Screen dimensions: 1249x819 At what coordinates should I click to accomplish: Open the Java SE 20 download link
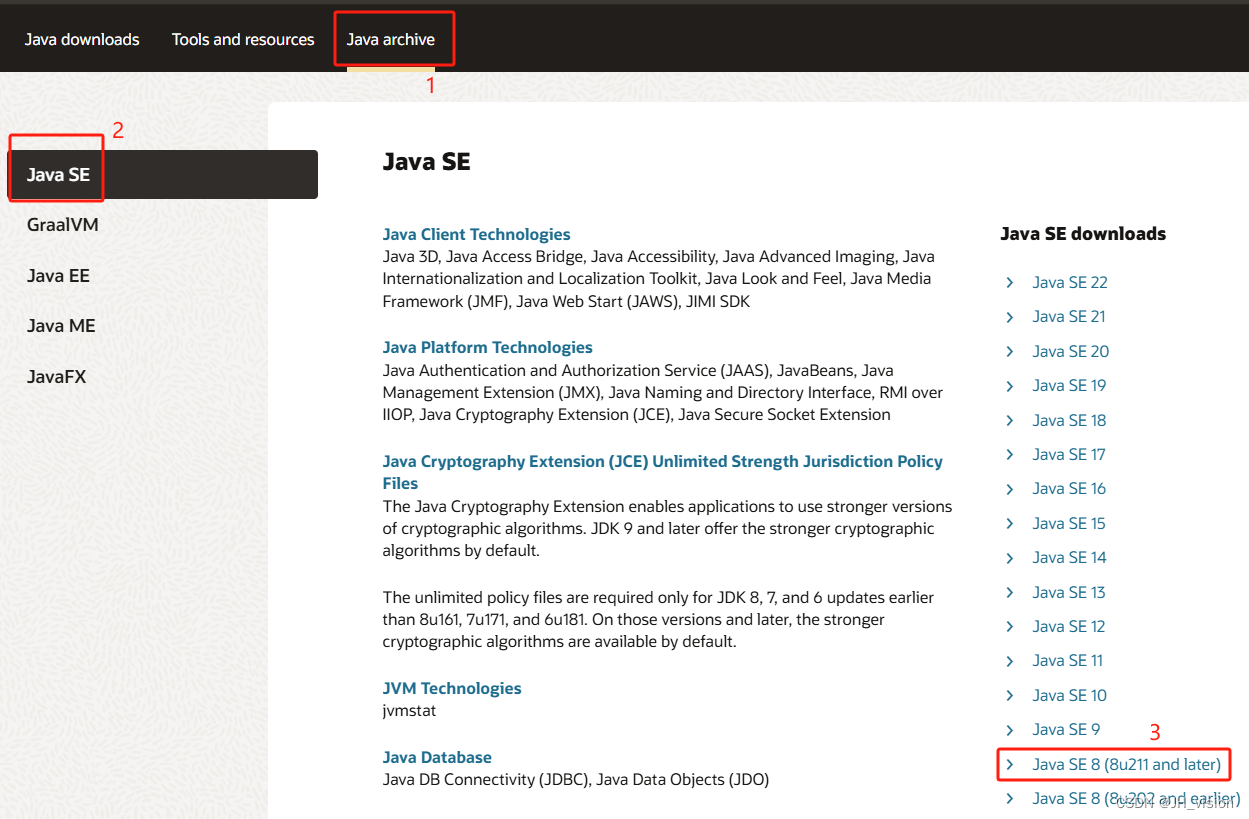(1071, 352)
